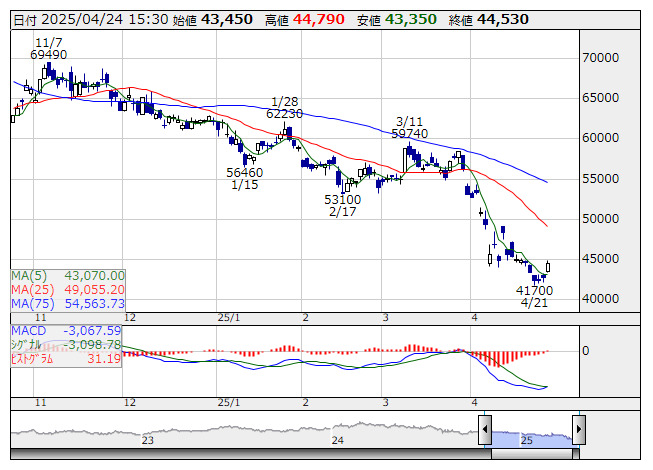Click the year 25 marker in navigator

click(526, 440)
